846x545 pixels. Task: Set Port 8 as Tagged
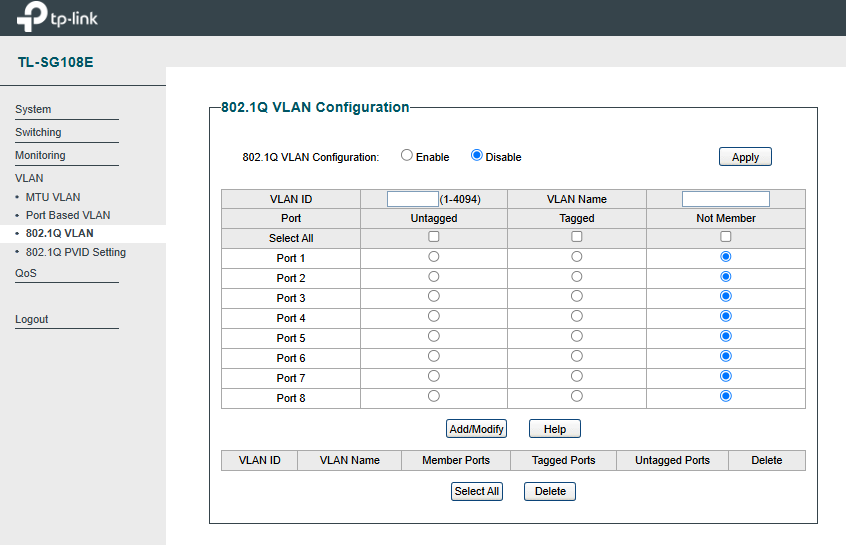coord(577,396)
